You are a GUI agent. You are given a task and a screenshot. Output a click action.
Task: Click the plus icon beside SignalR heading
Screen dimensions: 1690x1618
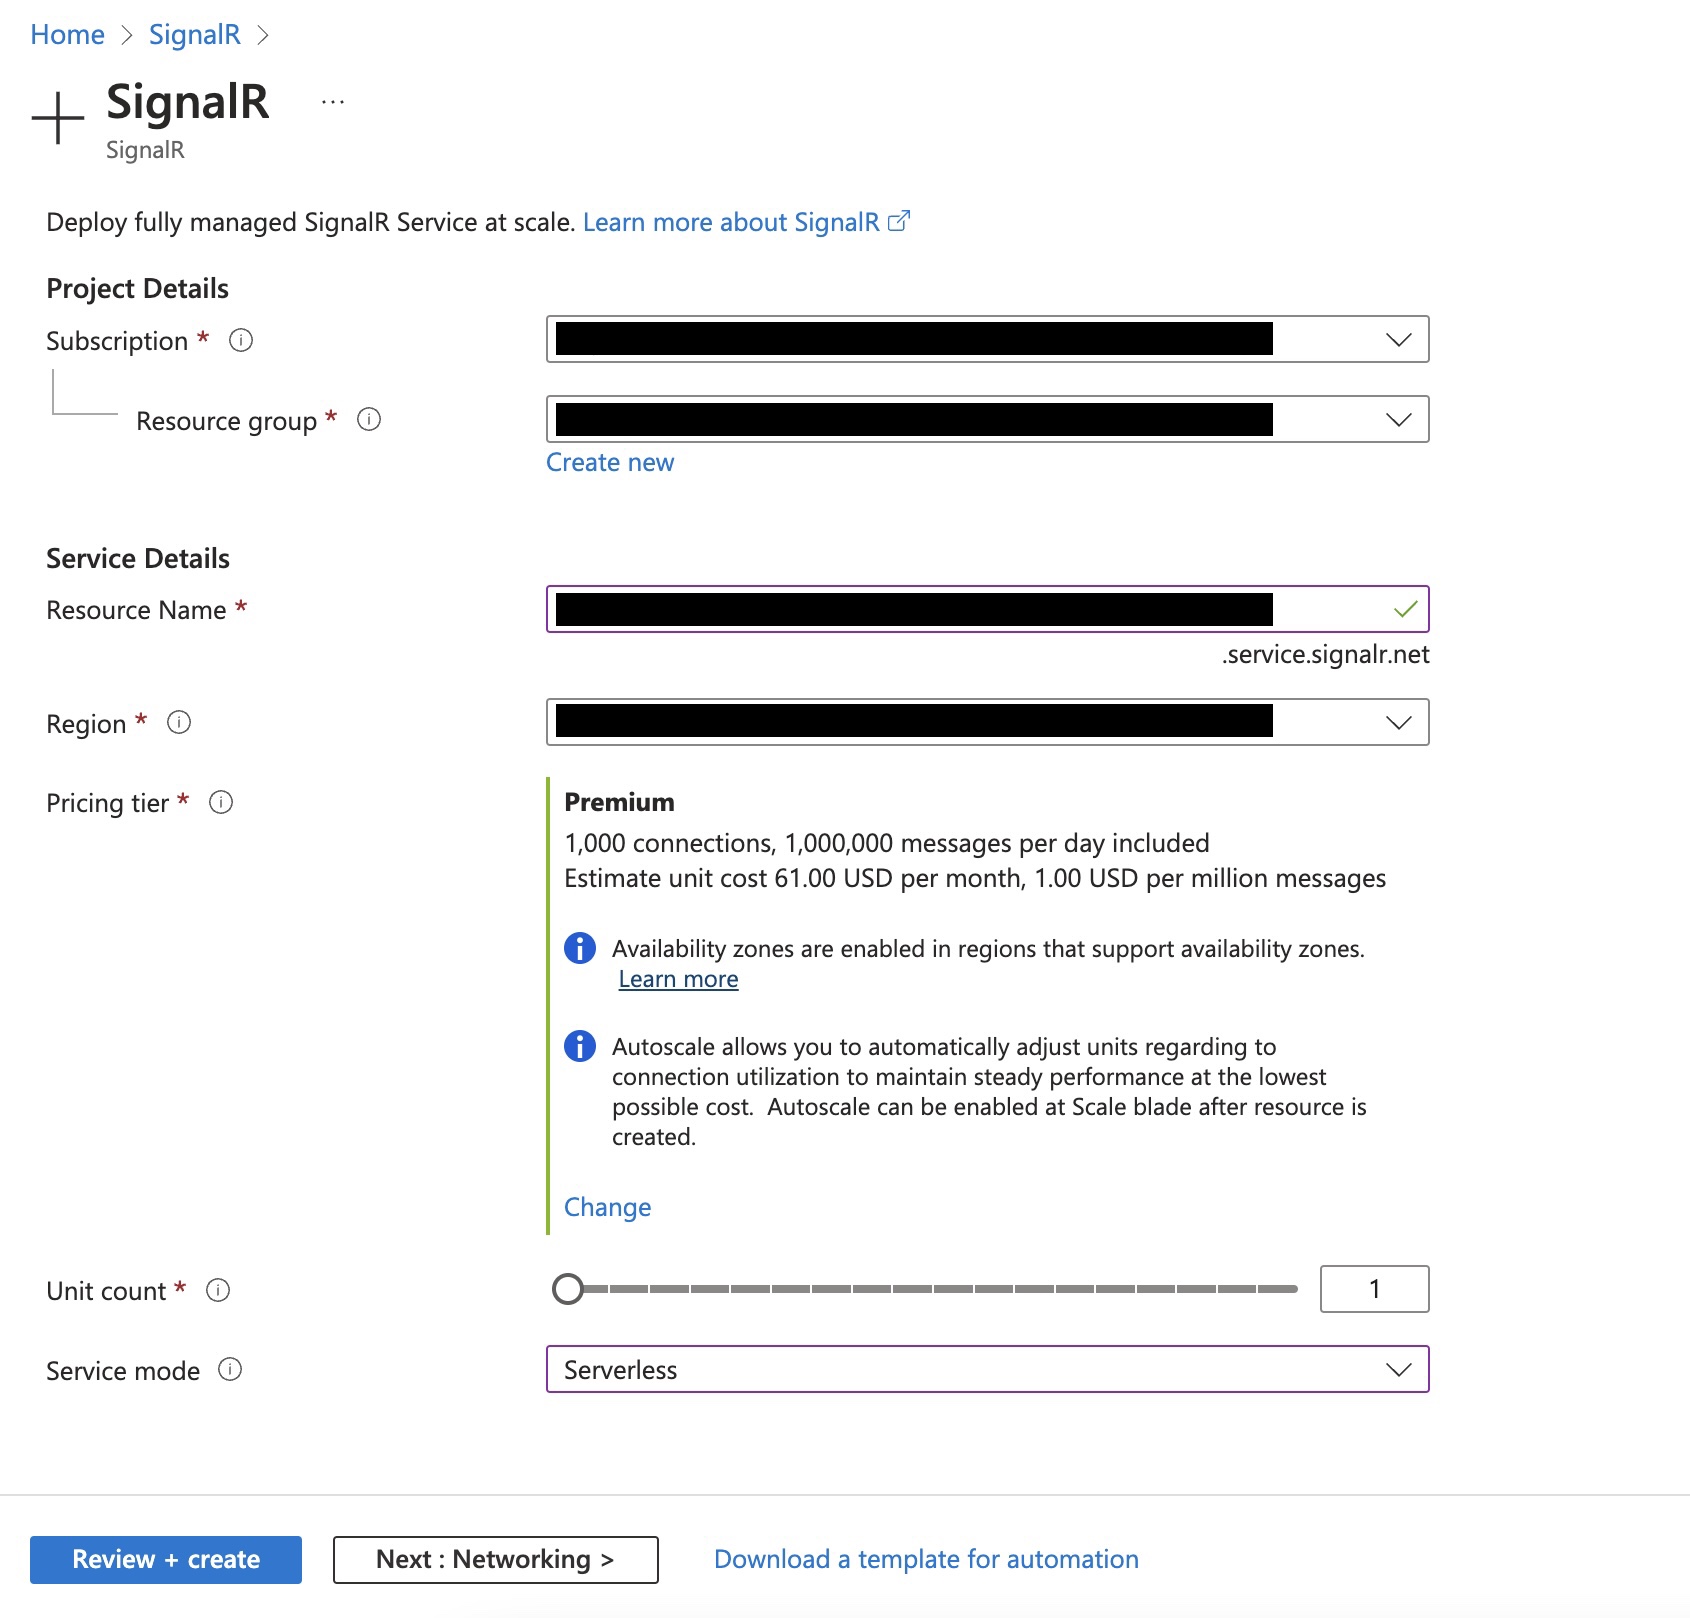point(58,118)
